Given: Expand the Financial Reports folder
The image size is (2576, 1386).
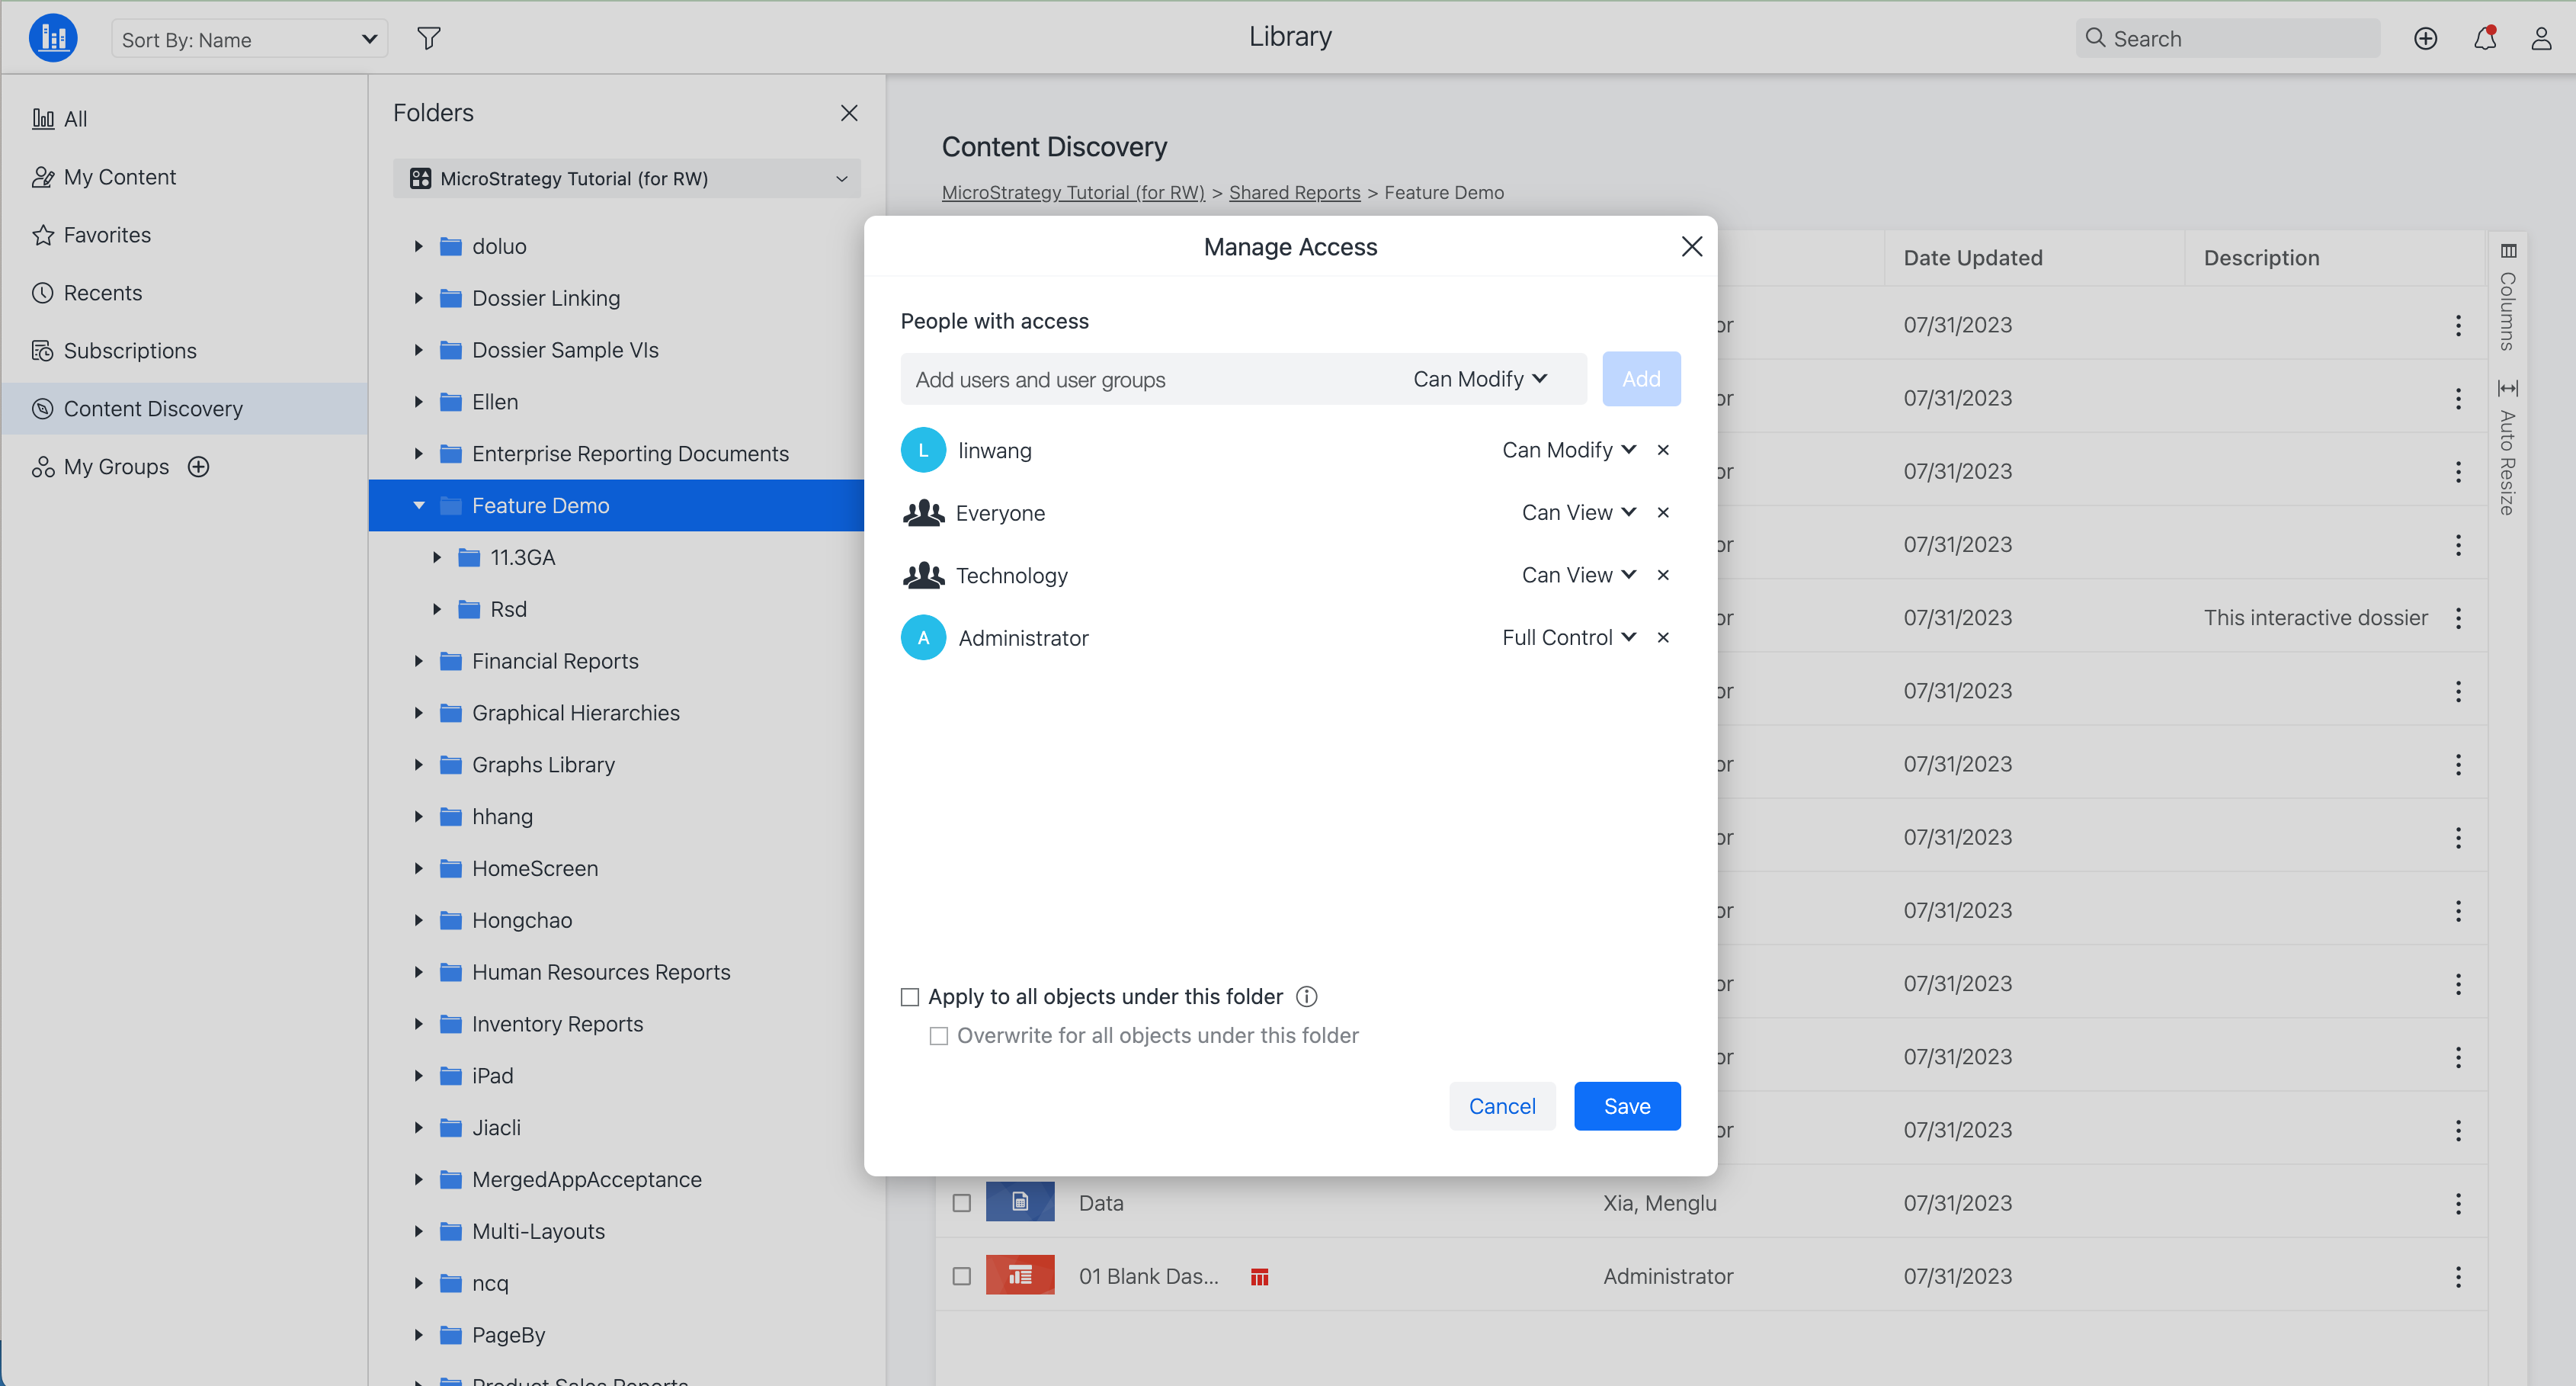Looking at the screenshot, I should [x=419, y=661].
